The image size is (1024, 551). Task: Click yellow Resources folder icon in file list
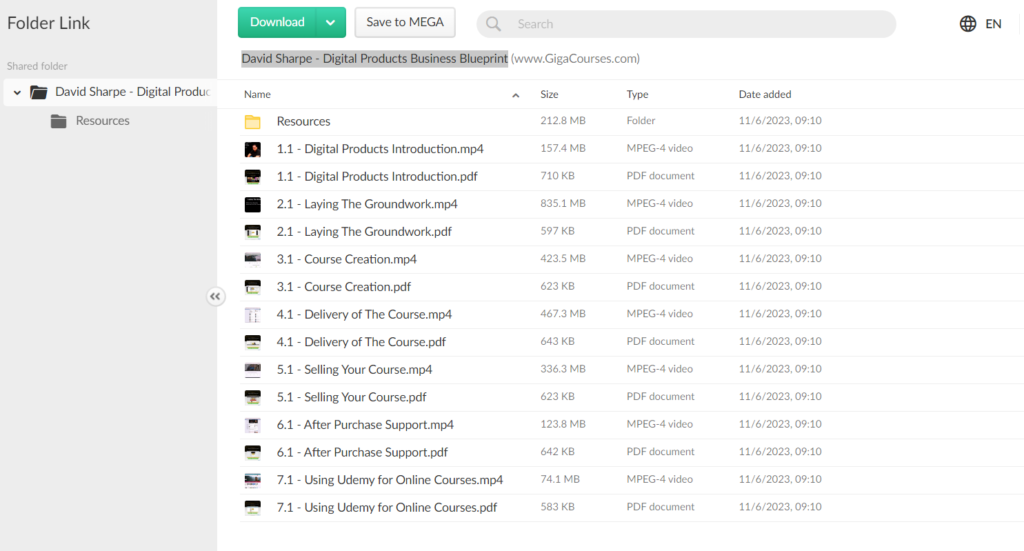[x=253, y=121]
